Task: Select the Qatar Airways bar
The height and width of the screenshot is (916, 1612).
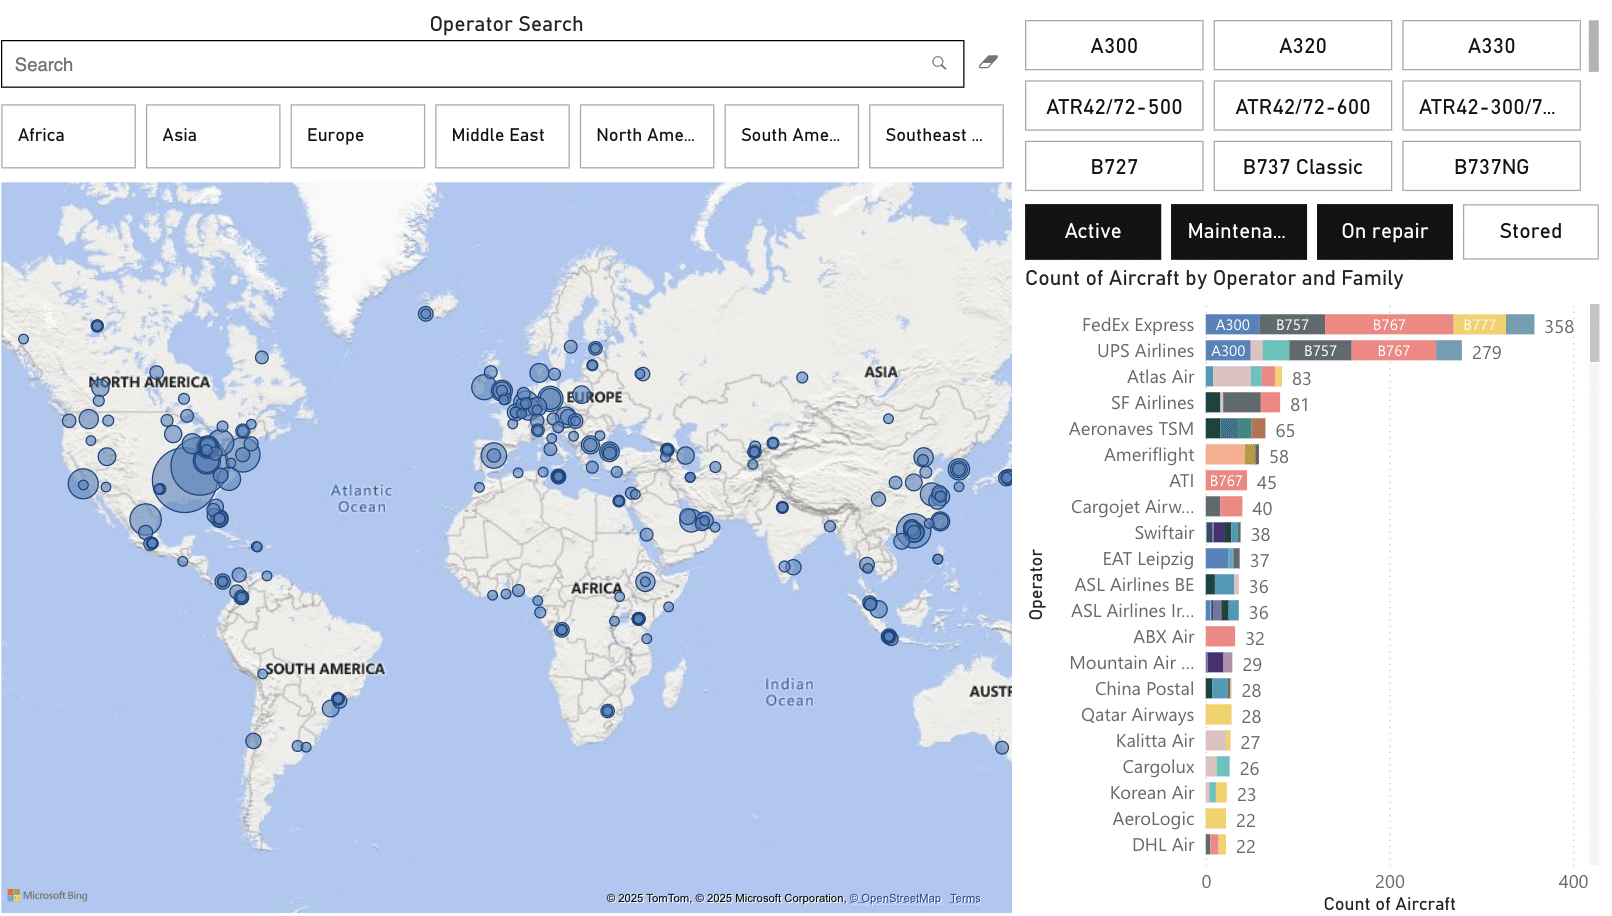Action: pyautogui.click(x=1218, y=714)
